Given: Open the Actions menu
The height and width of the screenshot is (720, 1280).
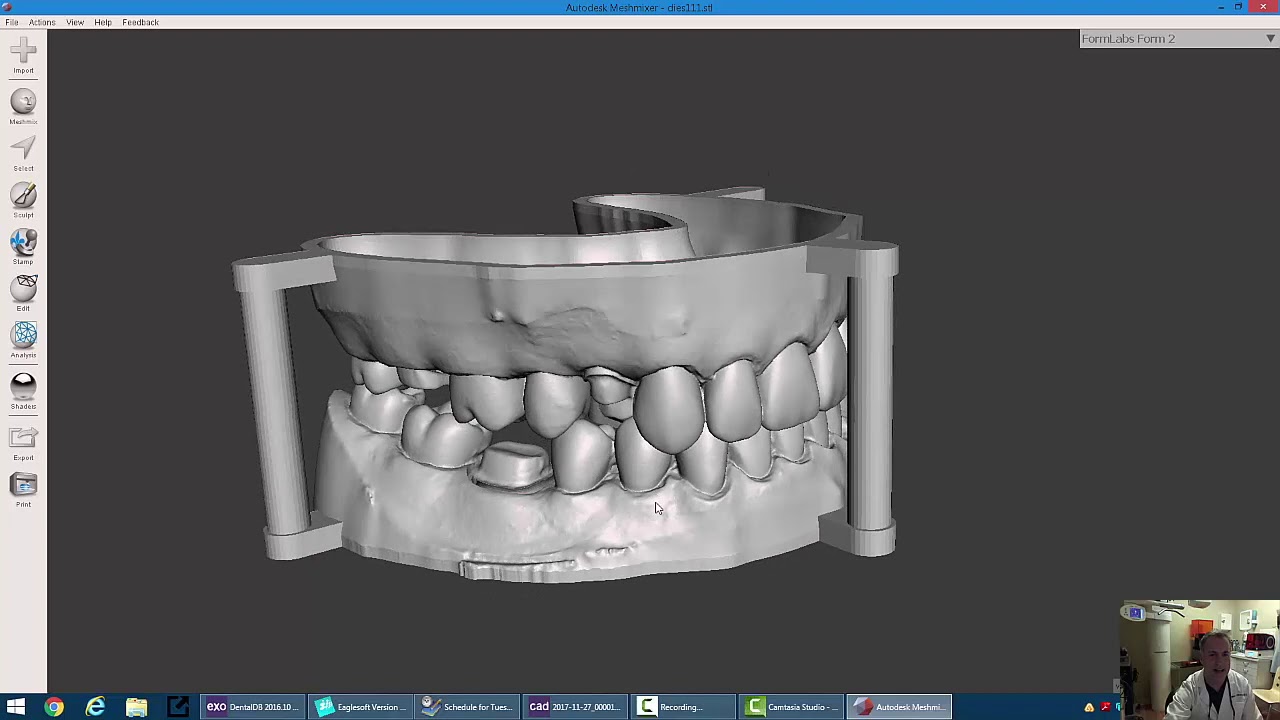Looking at the screenshot, I should [x=42, y=22].
